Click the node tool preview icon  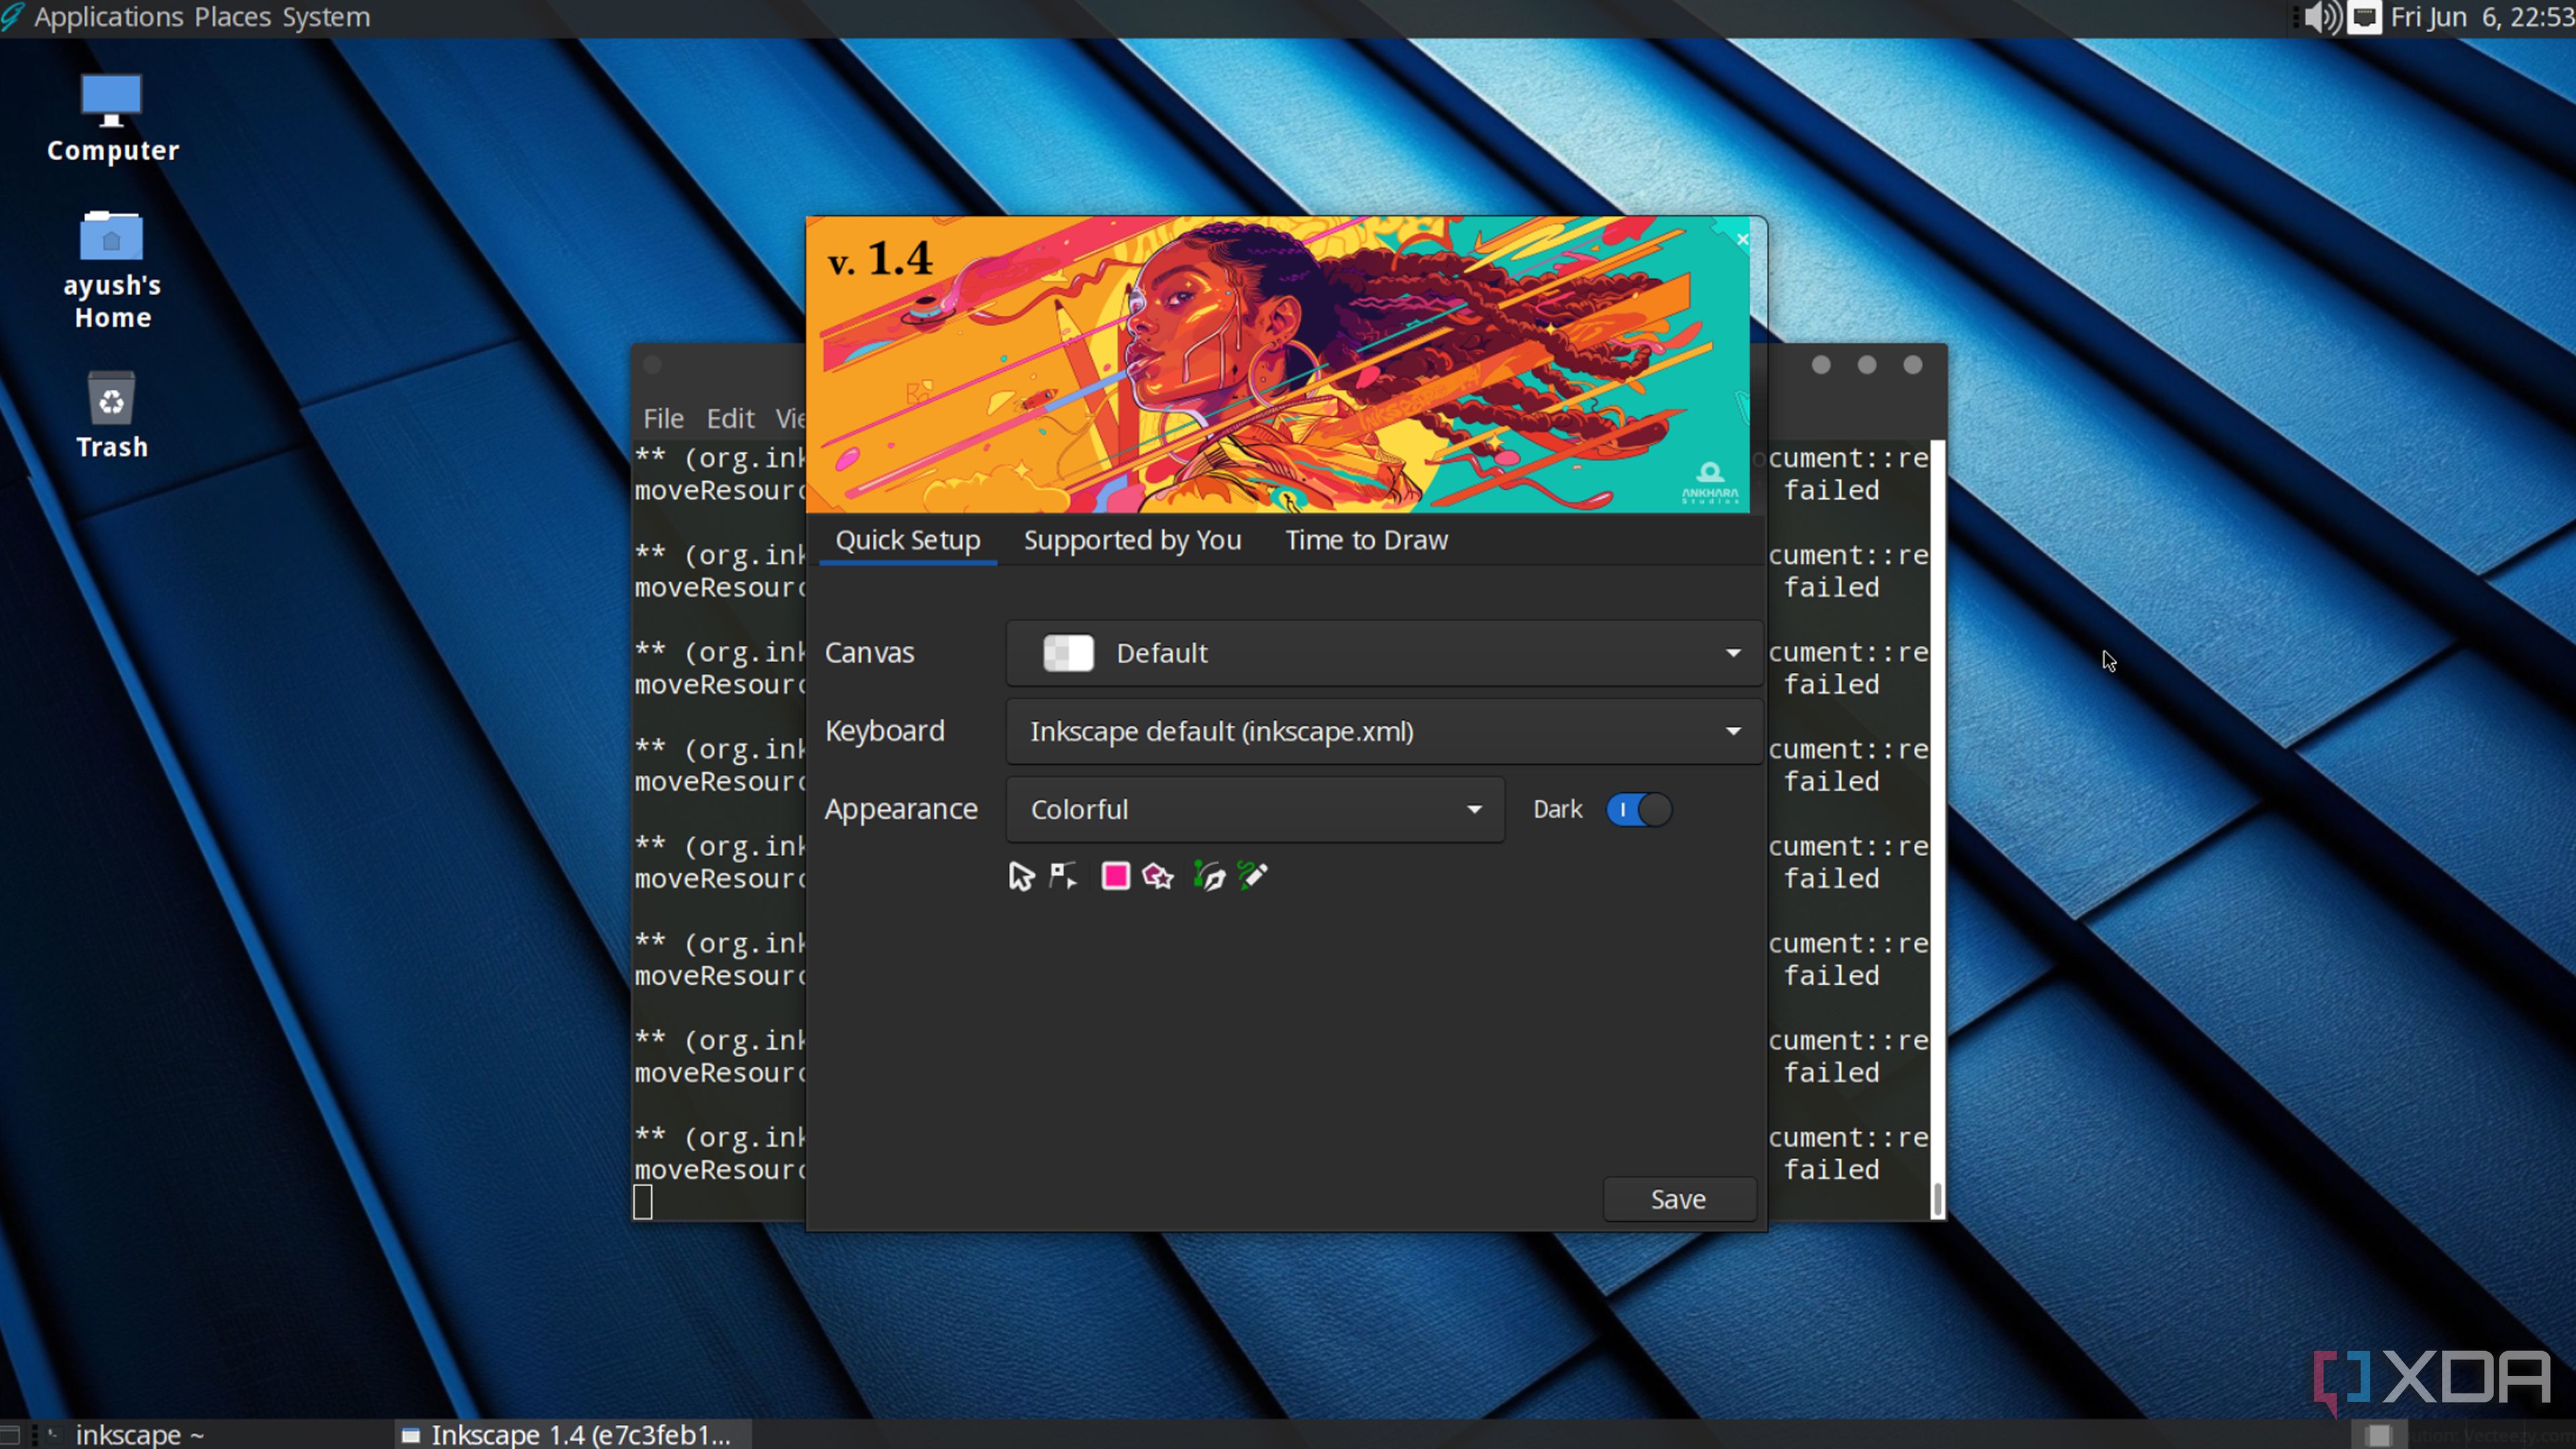tap(1062, 876)
